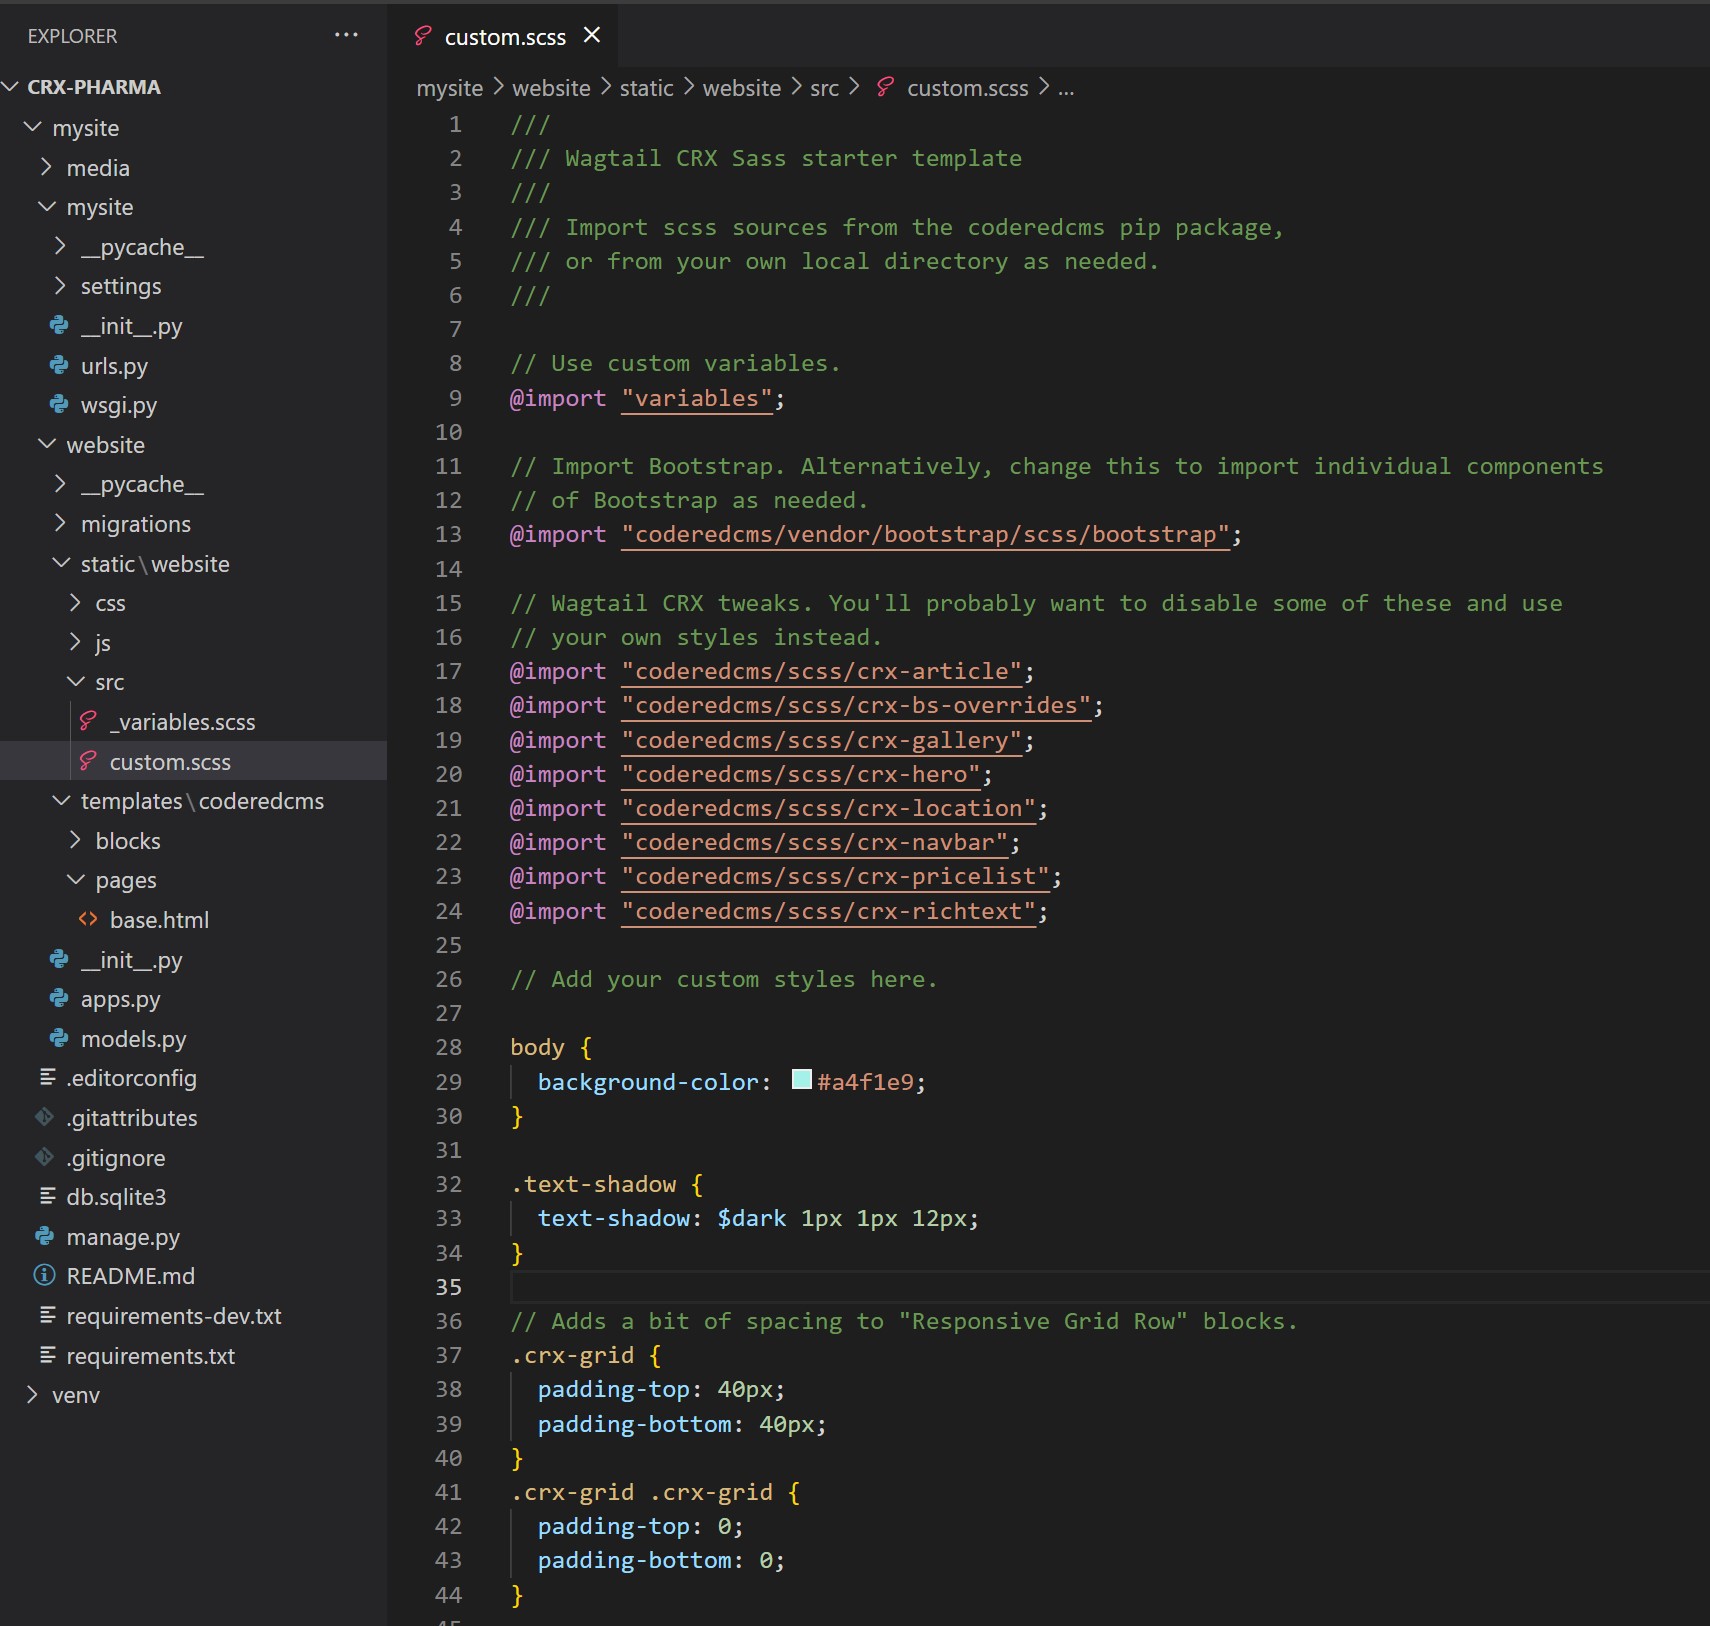
Task: Click the src breadcrumb segment
Action: tap(824, 88)
